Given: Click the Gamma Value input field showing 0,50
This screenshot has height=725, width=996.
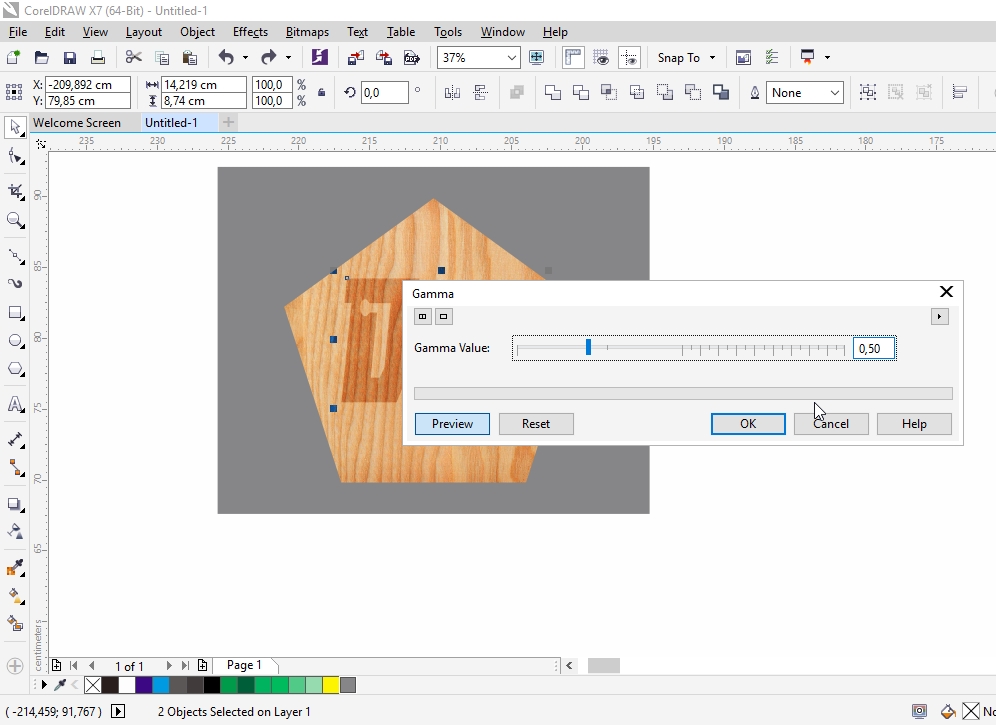Looking at the screenshot, I should coord(871,347).
